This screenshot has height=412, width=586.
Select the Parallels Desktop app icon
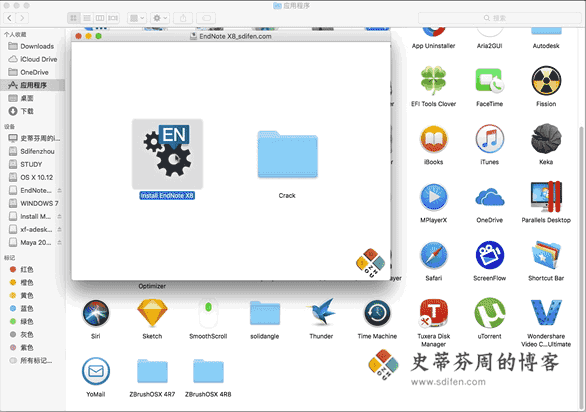tap(546, 197)
